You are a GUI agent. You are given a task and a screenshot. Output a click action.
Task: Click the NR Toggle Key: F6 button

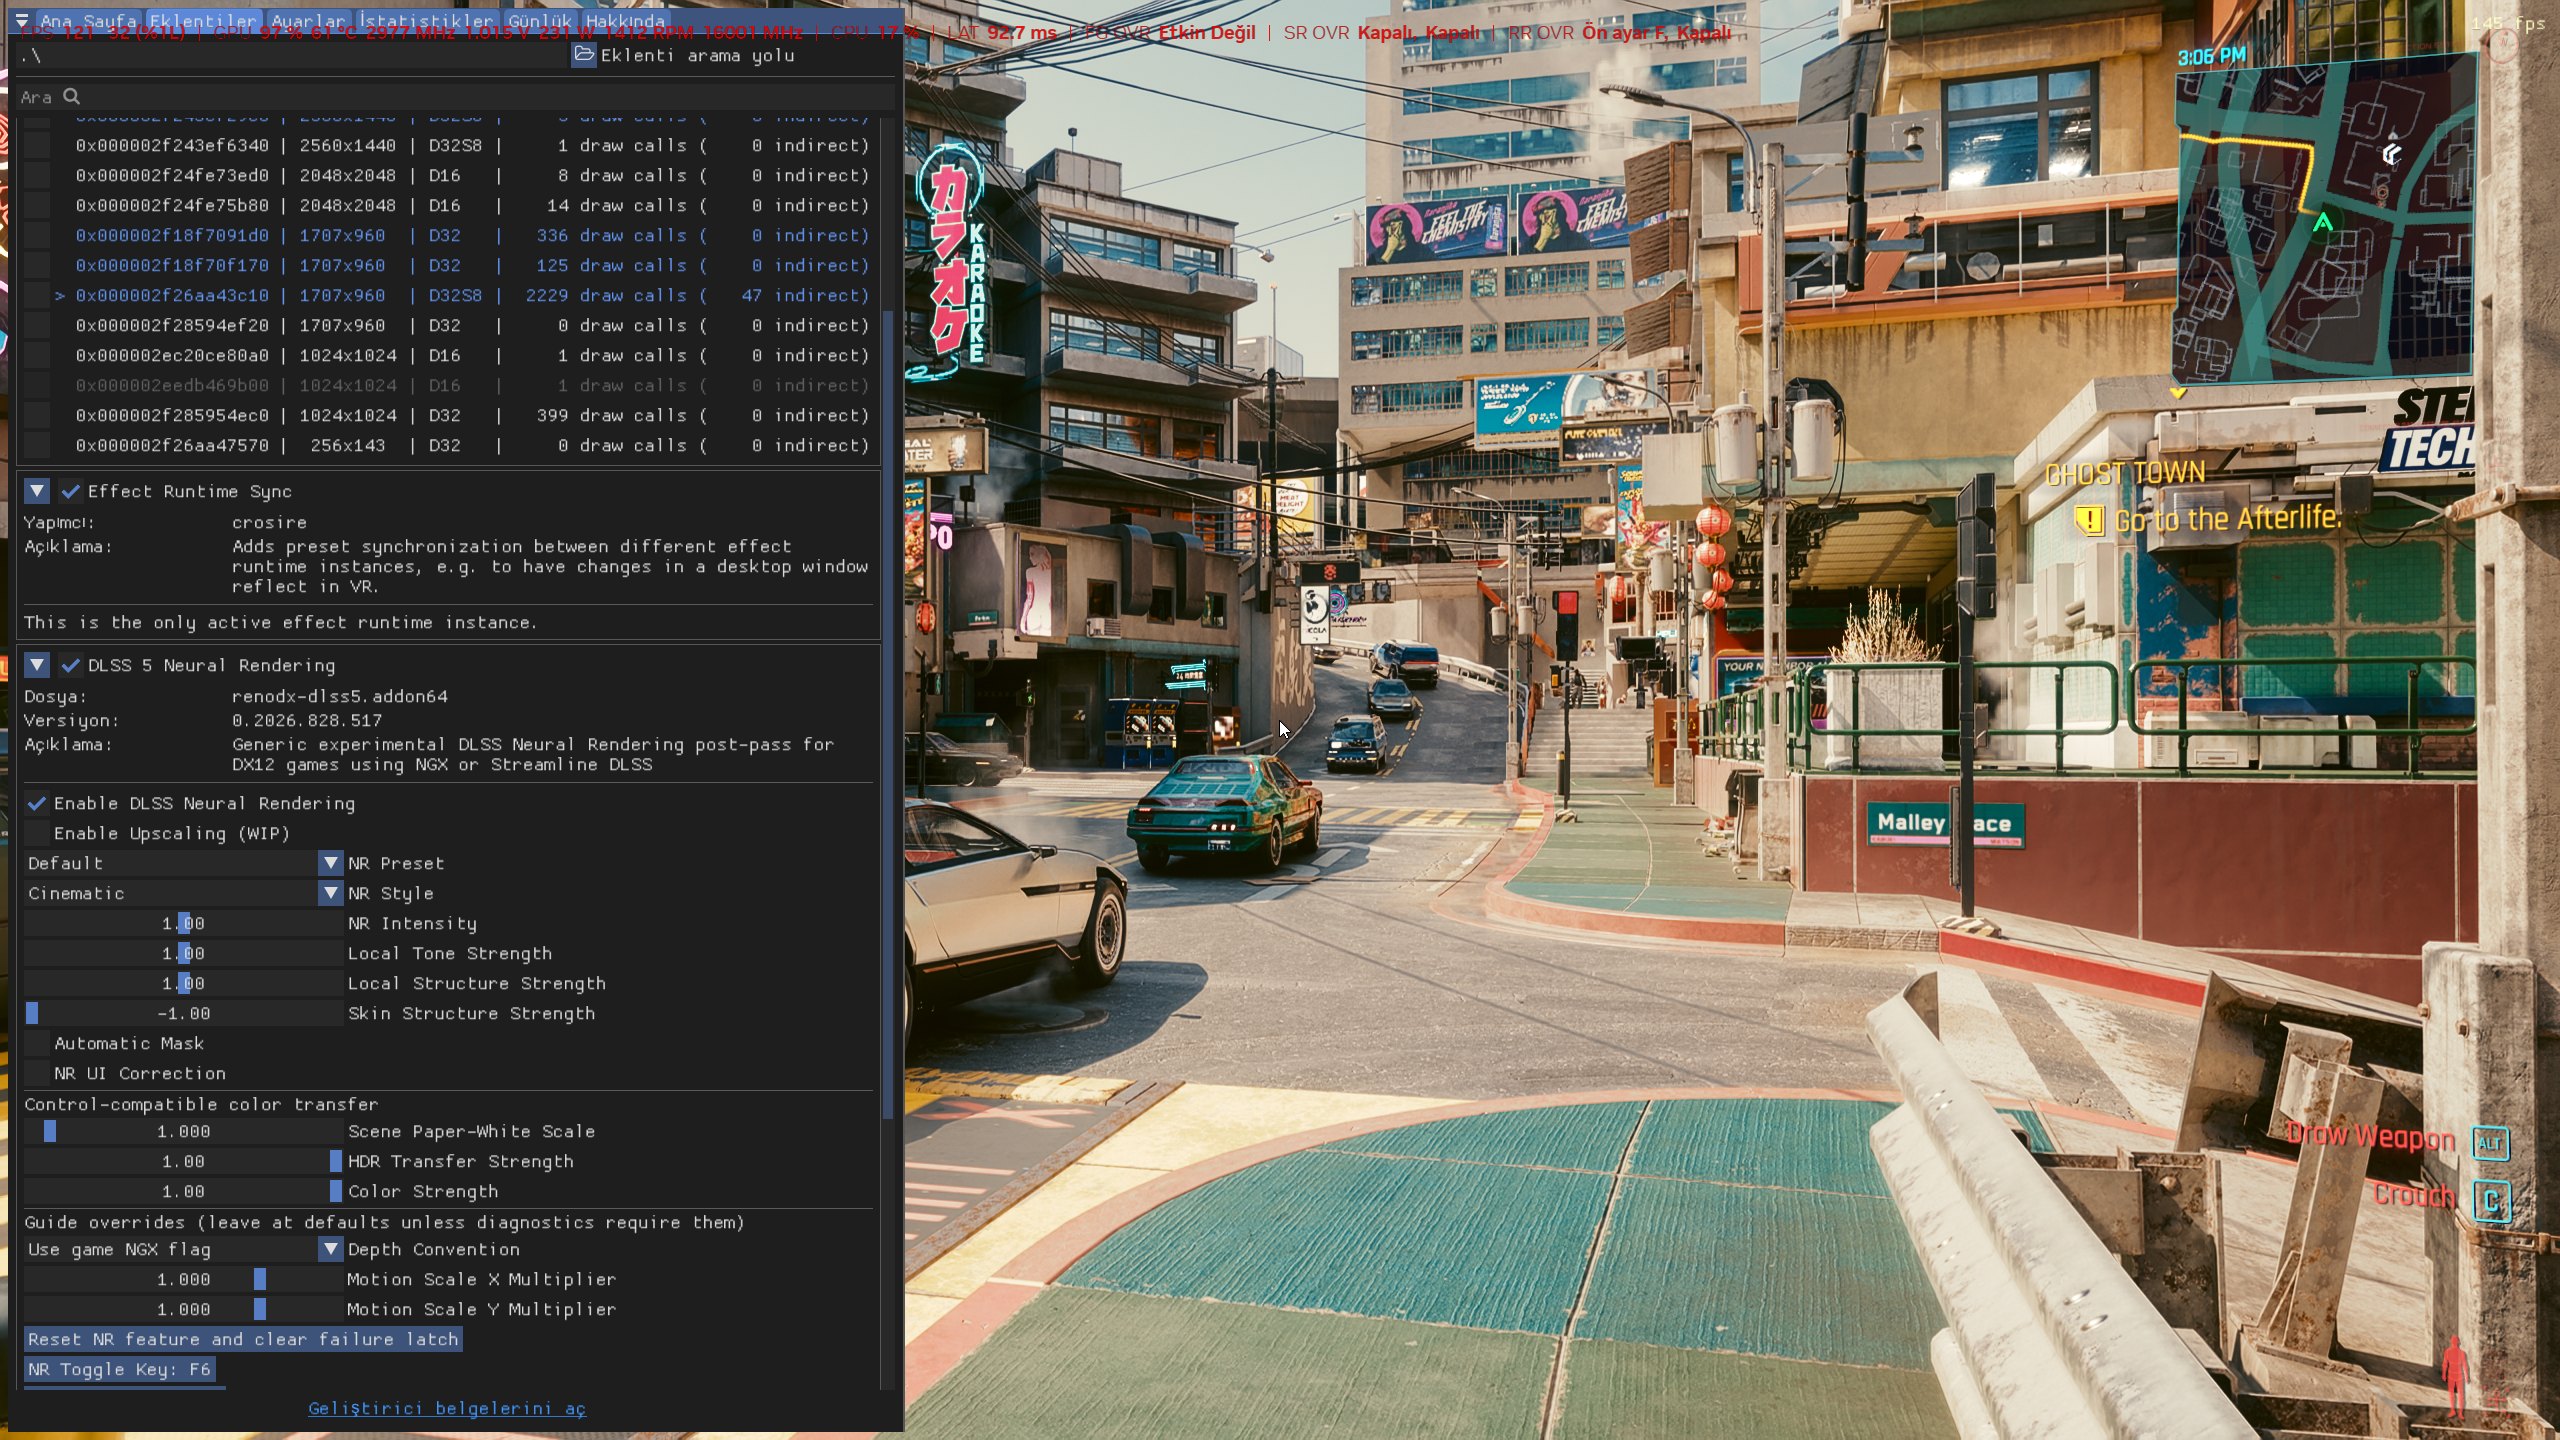[x=120, y=1369]
